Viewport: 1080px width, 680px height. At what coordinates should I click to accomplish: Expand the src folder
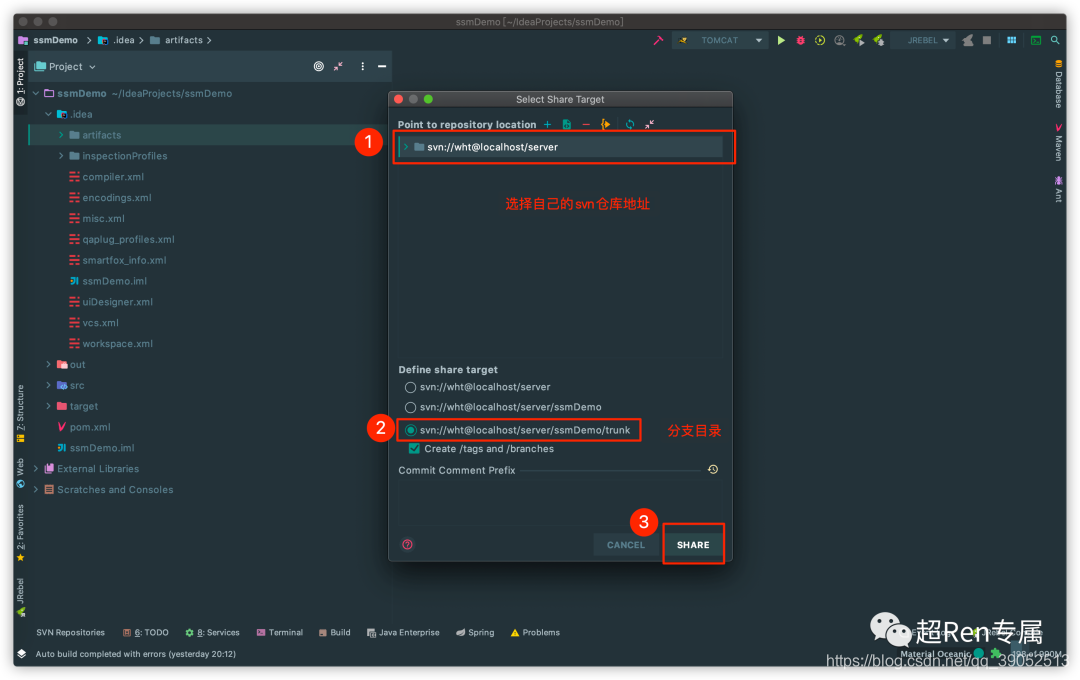pos(48,386)
